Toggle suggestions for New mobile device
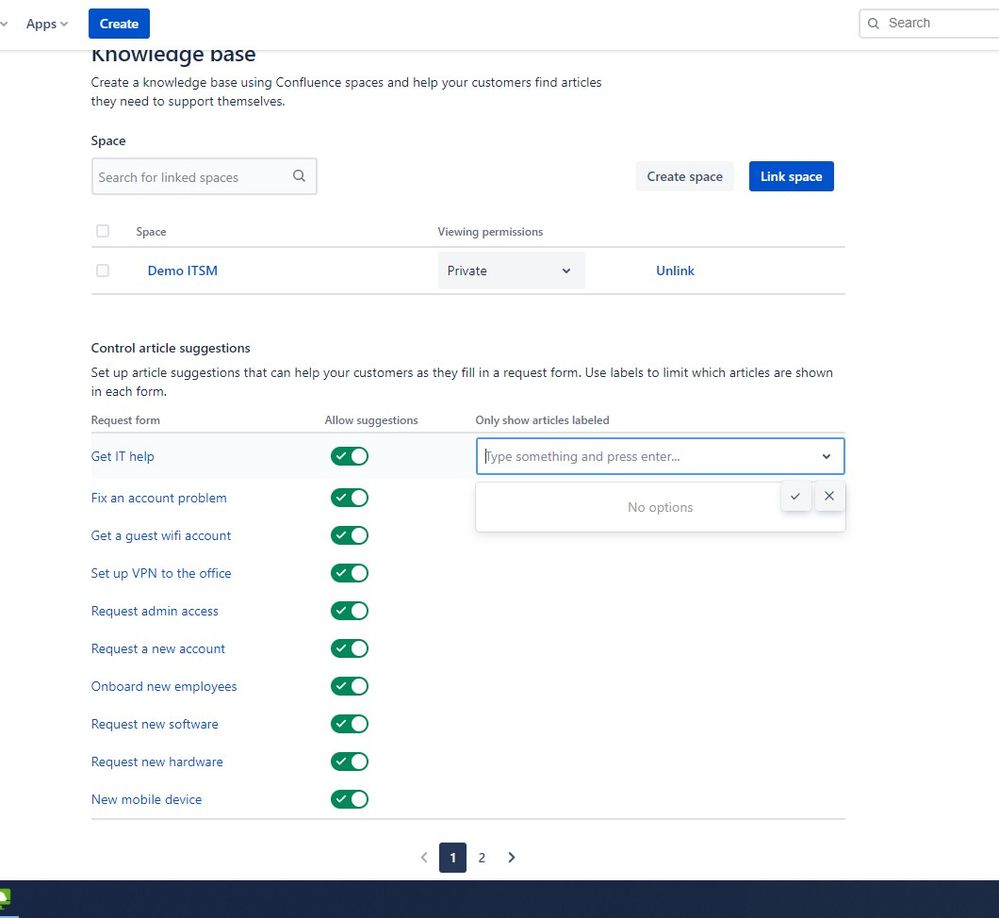 pos(349,799)
